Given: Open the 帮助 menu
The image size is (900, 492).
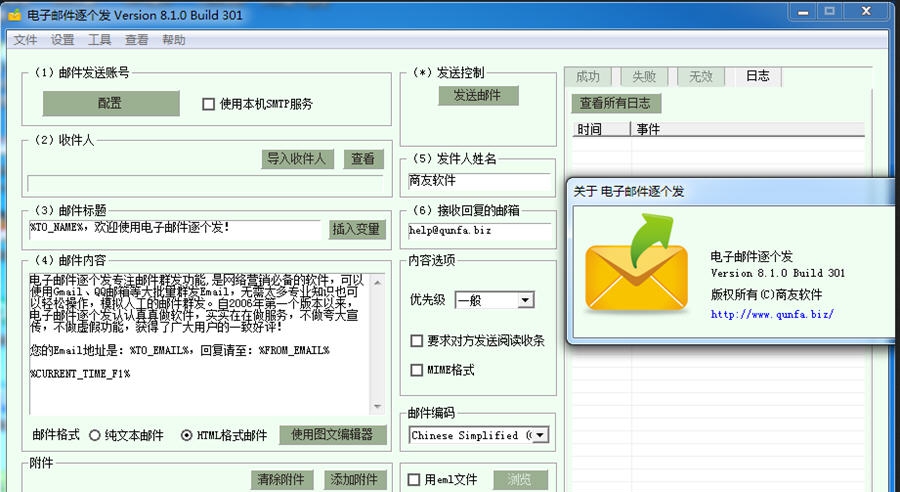Looking at the screenshot, I should click(174, 40).
